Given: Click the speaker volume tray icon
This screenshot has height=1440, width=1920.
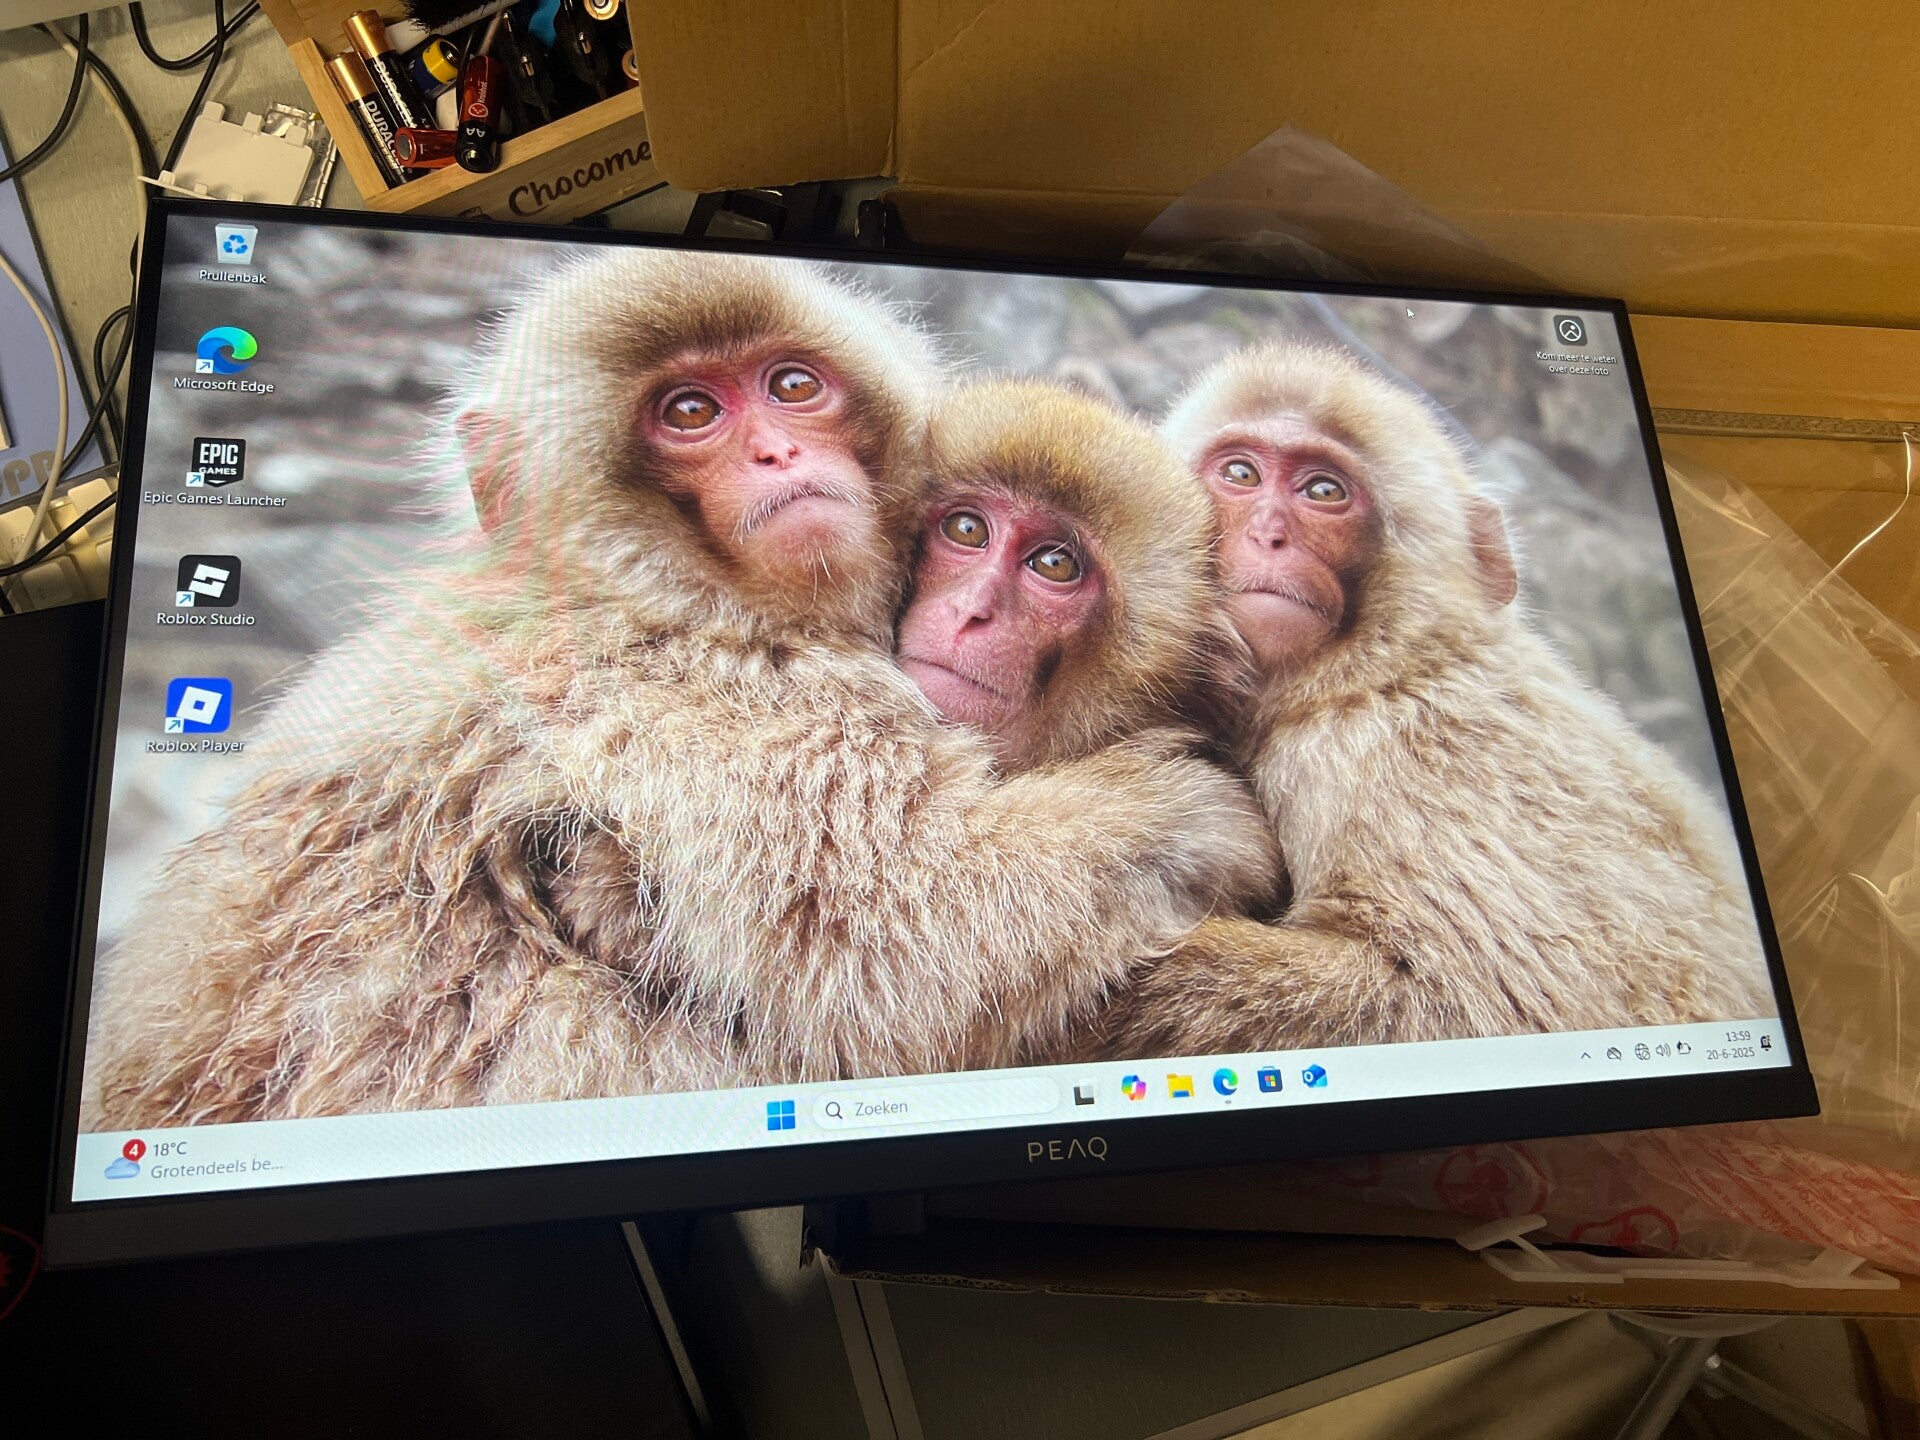Looking at the screenshot, I should click(x=1662, y=1049).
